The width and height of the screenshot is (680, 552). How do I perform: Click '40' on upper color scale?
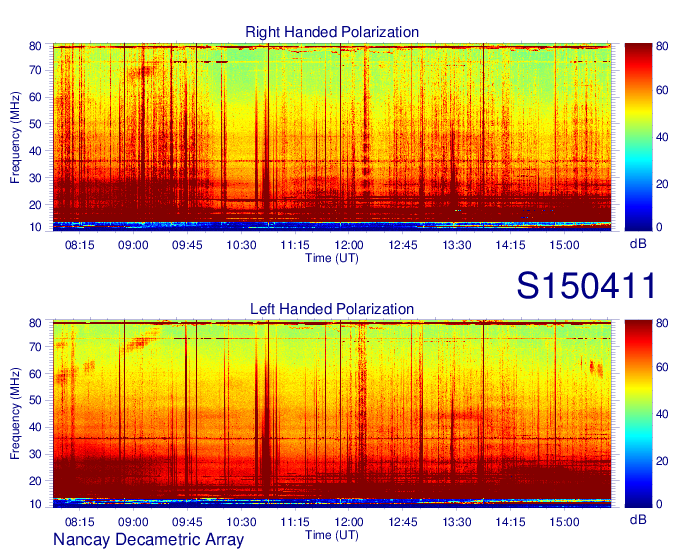point(662,137)
